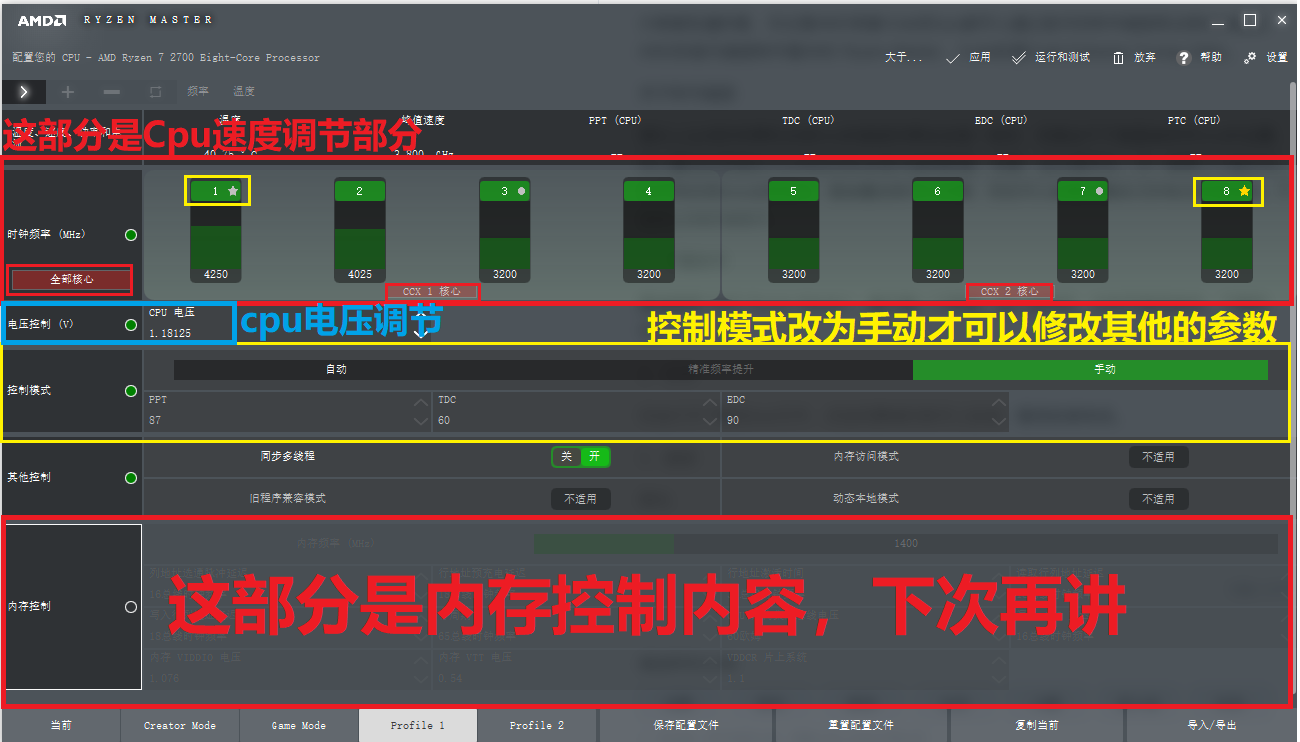Click Copy Current (复制当前) button

(1036, 725)
